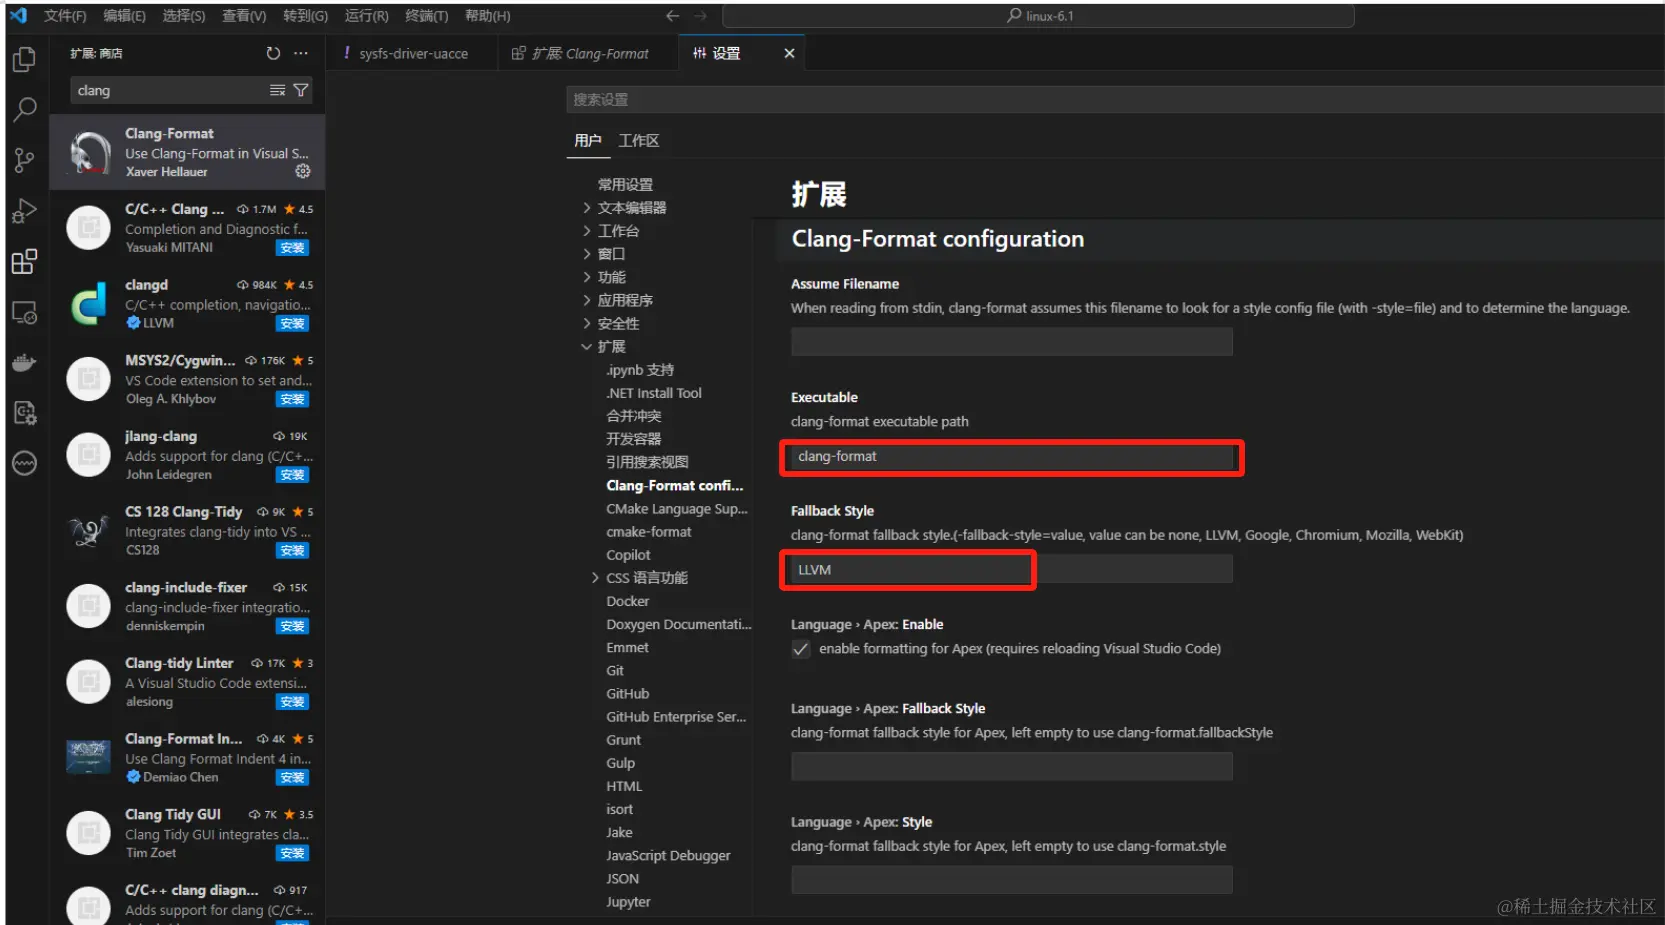Disable Apex formatting checkbox
This screenshot has width=1665, height=925.
click(800, 649)
